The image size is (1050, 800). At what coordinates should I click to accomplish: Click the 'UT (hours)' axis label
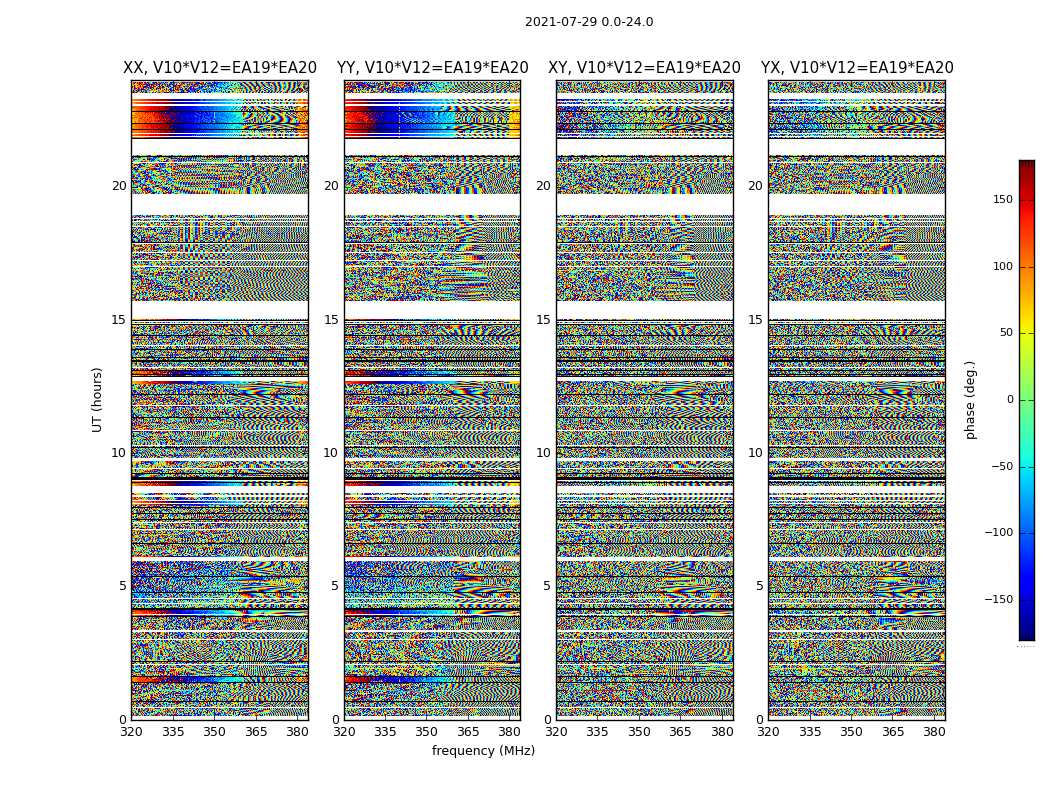[x=97, y=400]
